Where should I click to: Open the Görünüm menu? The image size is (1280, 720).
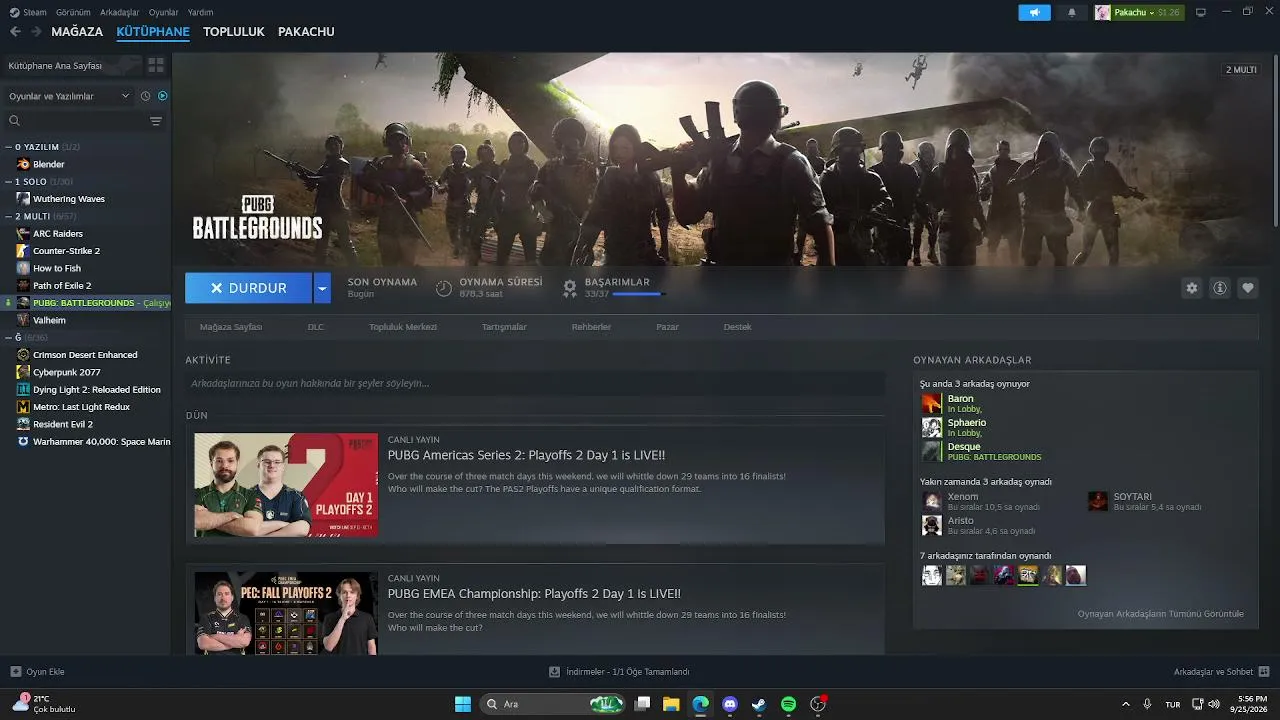(73, 12)
